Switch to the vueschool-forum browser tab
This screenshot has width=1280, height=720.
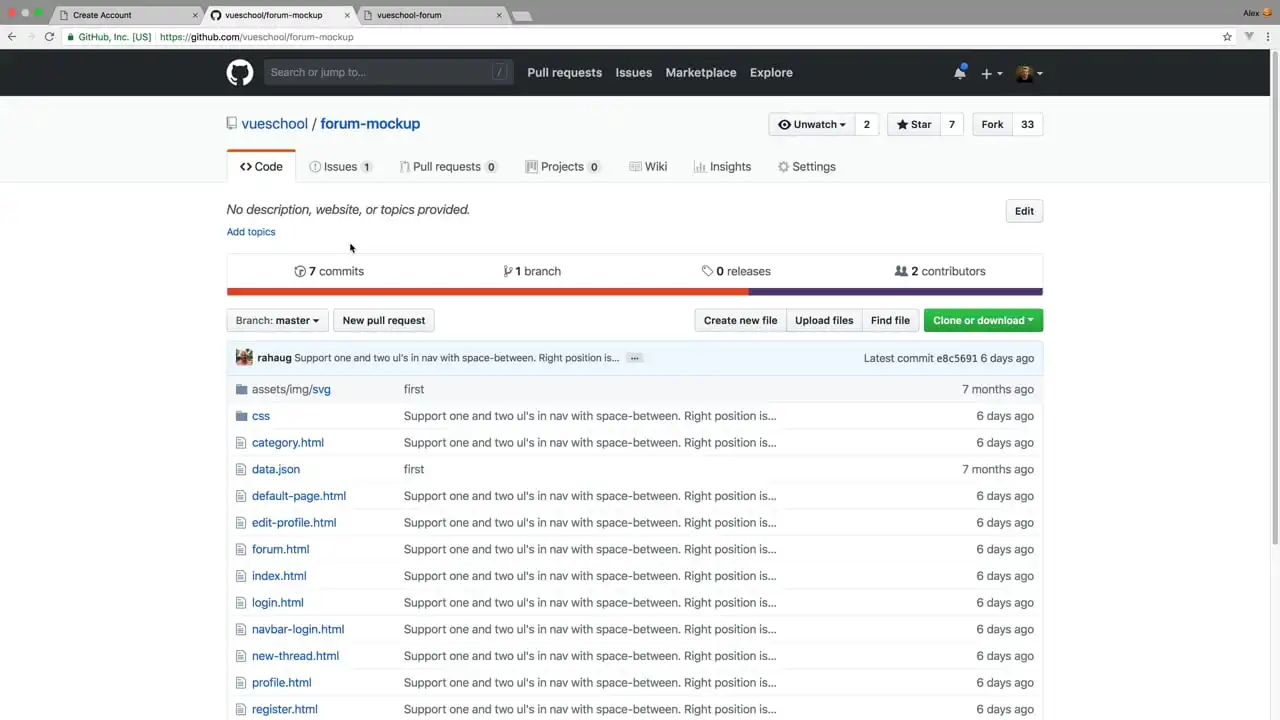pyautogui.click(x=430, y=15)
